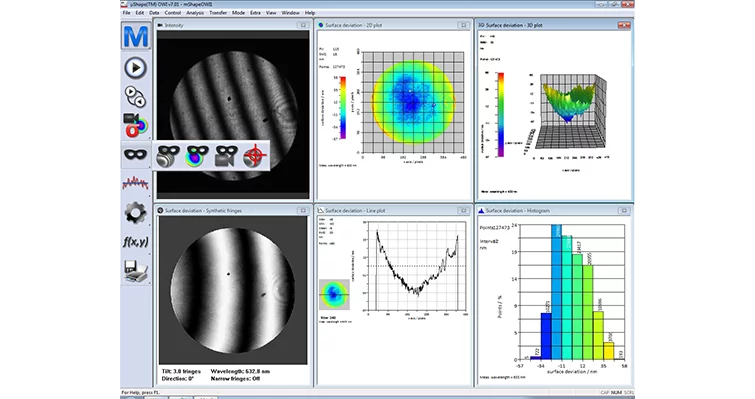Screen dimensions: 755x399
Task: Click the Histogram panel blue peak icon
Action: click(481, 210)
